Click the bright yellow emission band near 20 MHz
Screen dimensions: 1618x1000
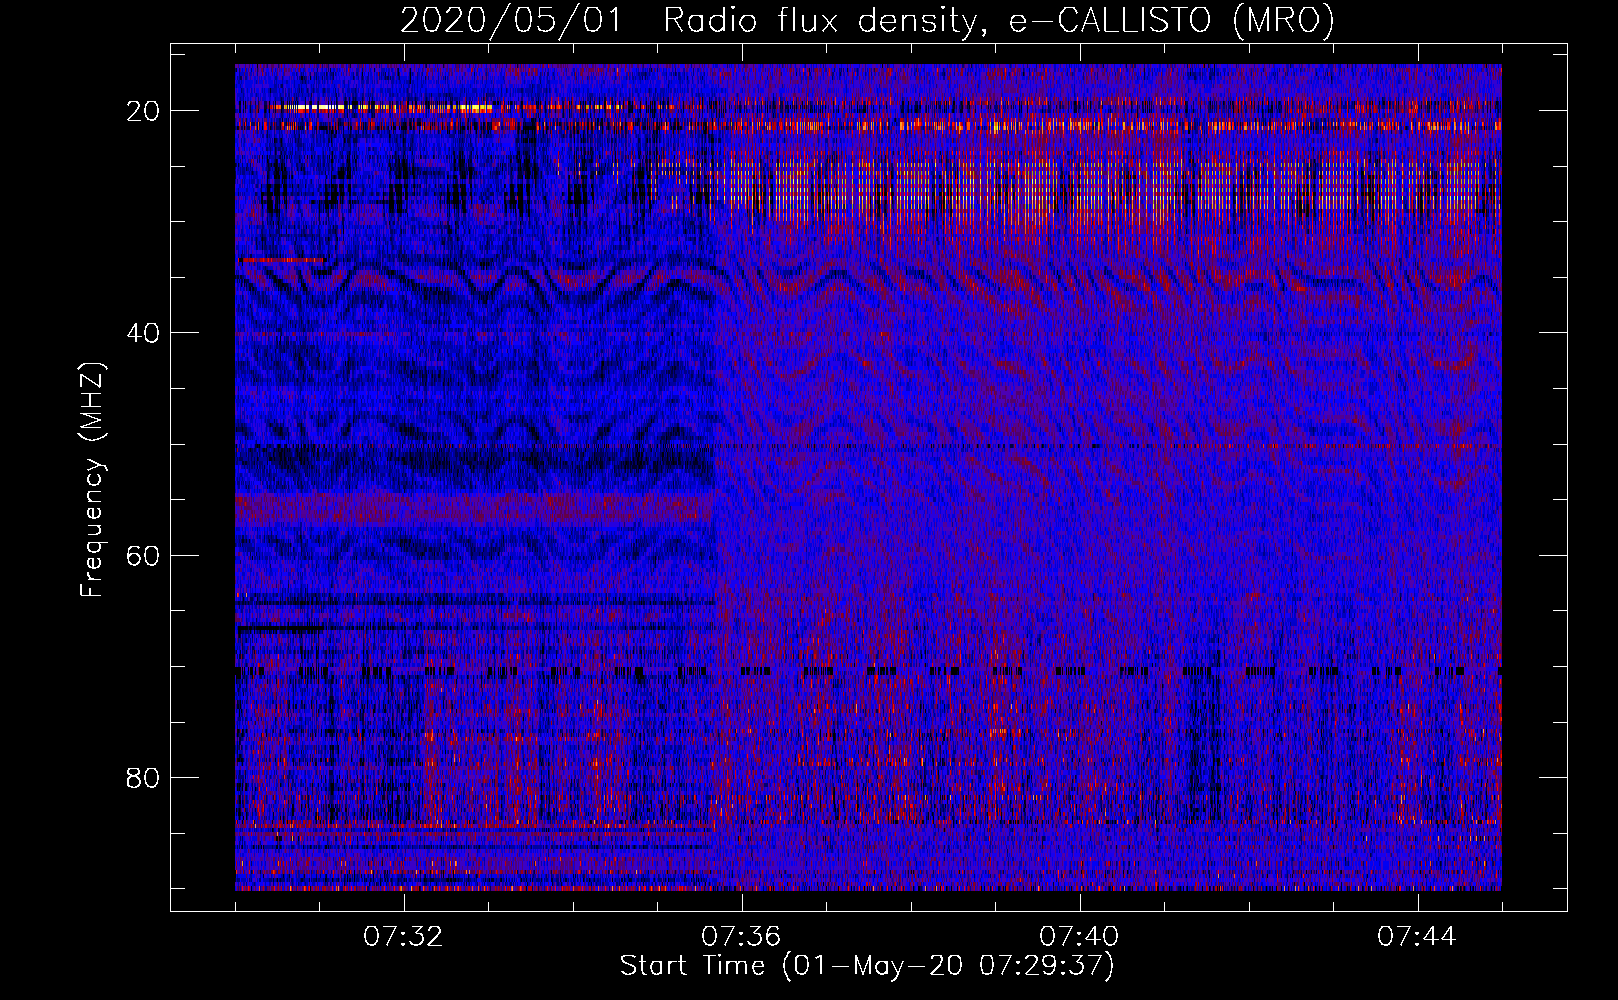[x=380, y=107]
